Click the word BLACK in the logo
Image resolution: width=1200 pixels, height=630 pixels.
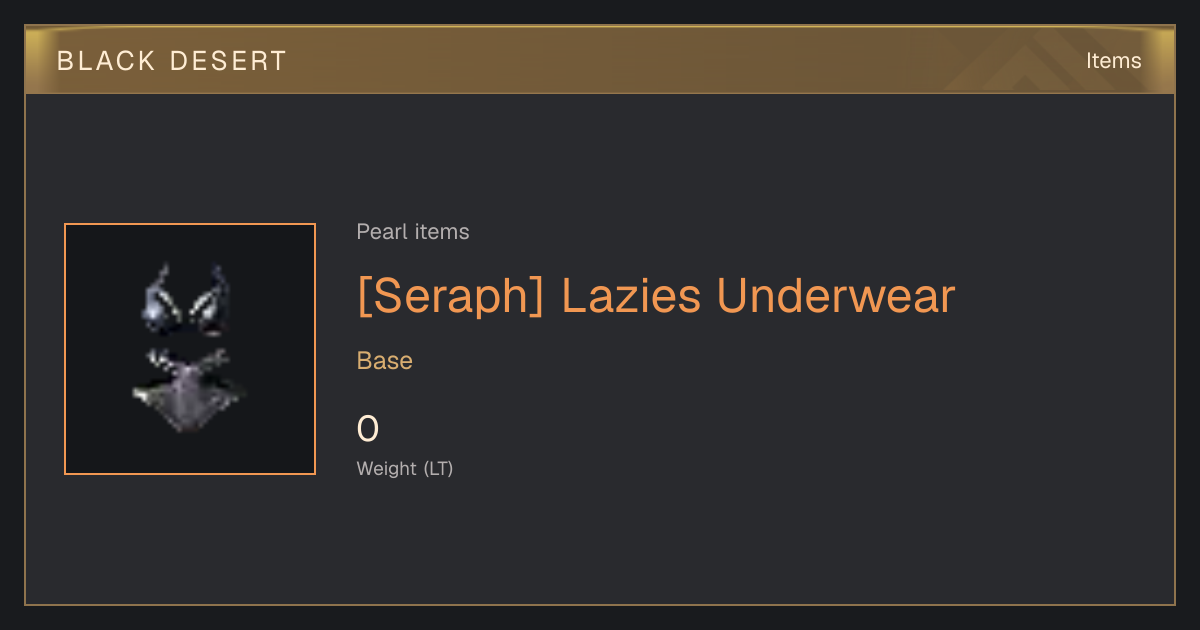107,61
